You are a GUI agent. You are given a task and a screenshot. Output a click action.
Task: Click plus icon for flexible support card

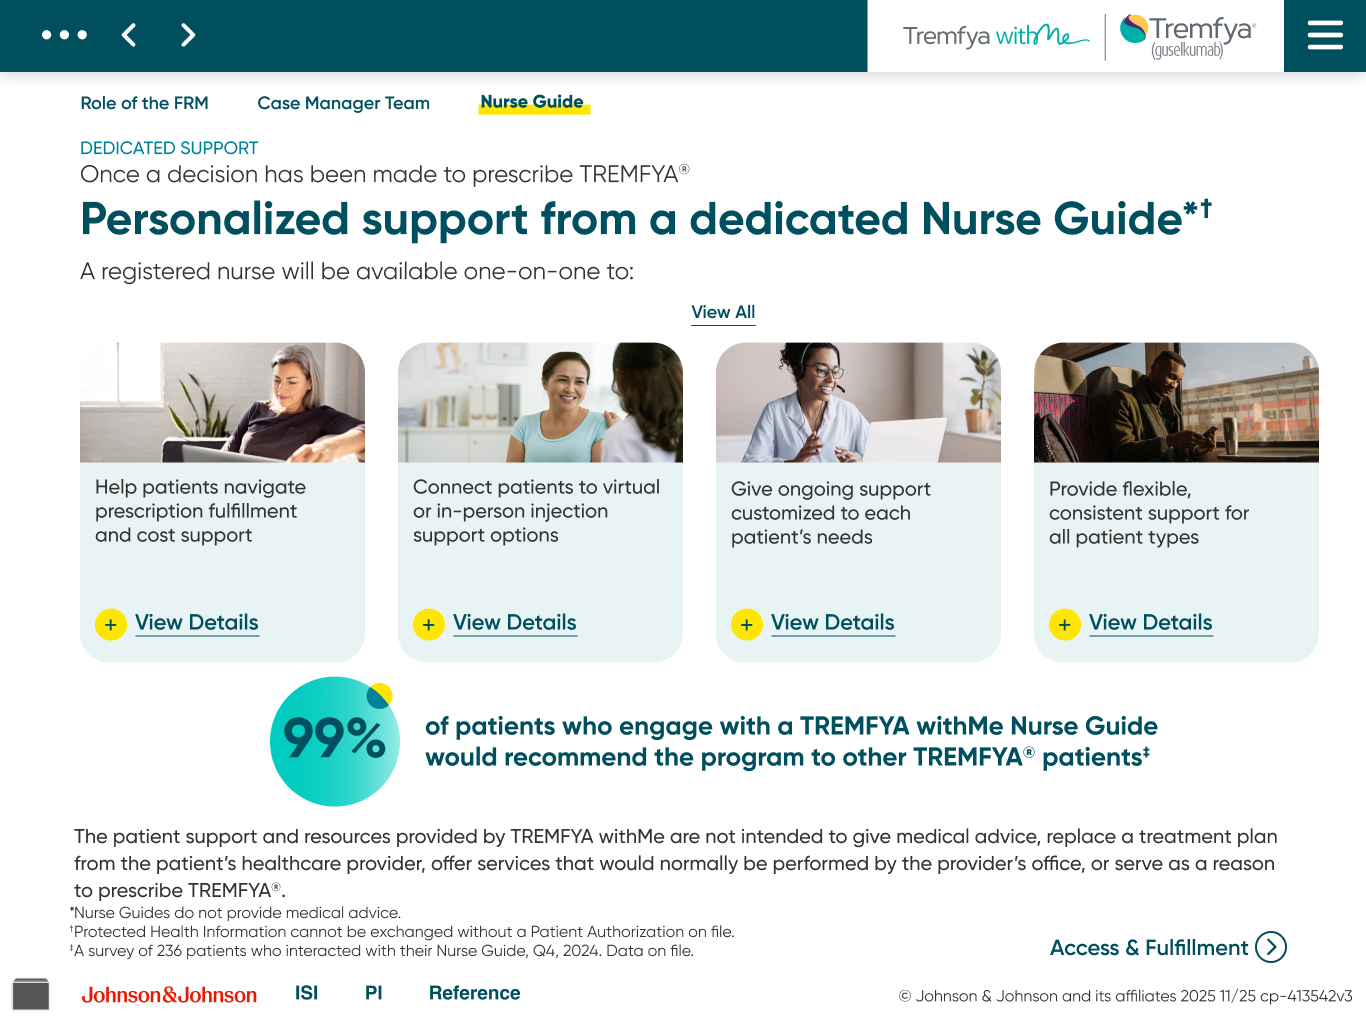coord(1065,625)
